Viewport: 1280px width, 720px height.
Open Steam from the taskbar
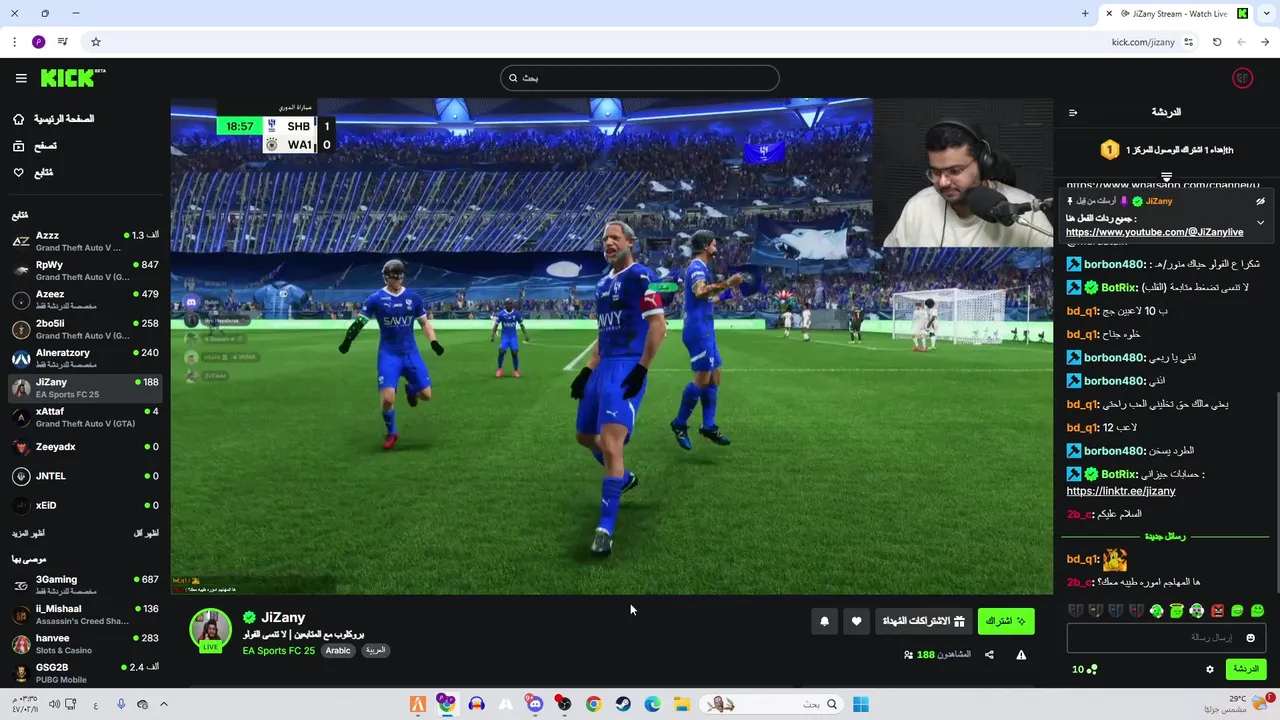click(x=623, y=704)
